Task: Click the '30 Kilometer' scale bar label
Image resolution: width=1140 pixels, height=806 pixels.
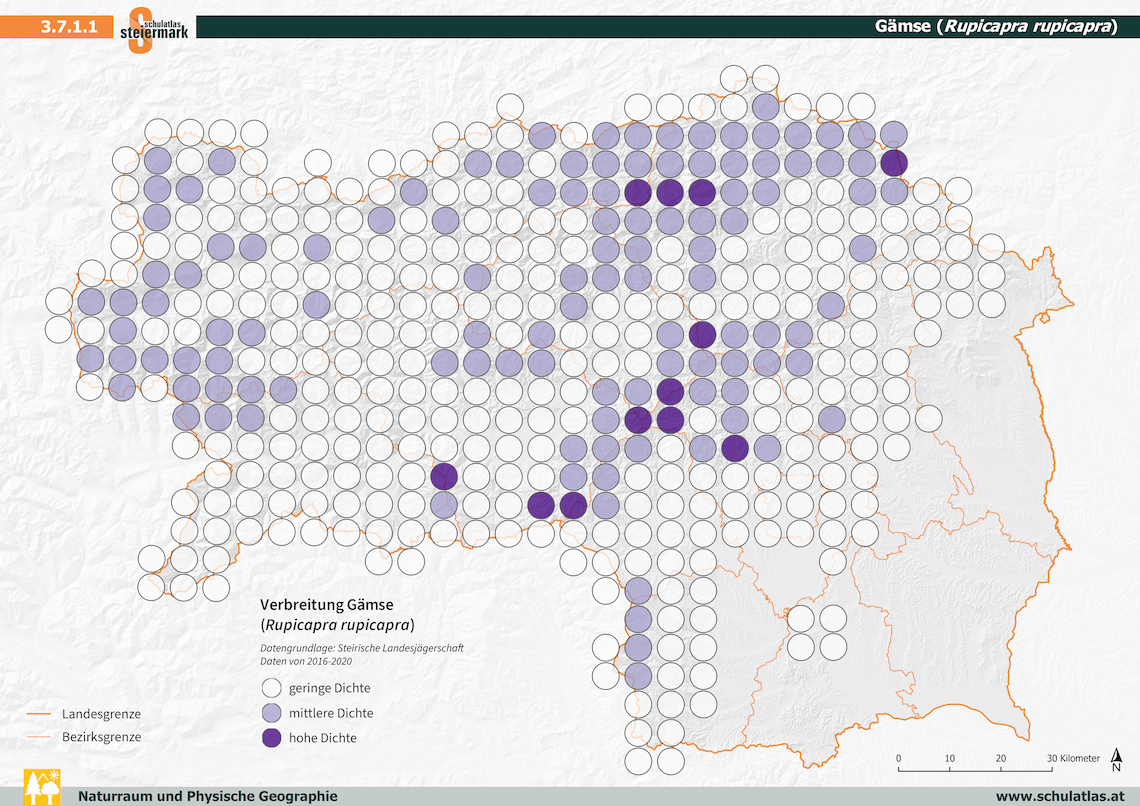Action: (1072, 758)
